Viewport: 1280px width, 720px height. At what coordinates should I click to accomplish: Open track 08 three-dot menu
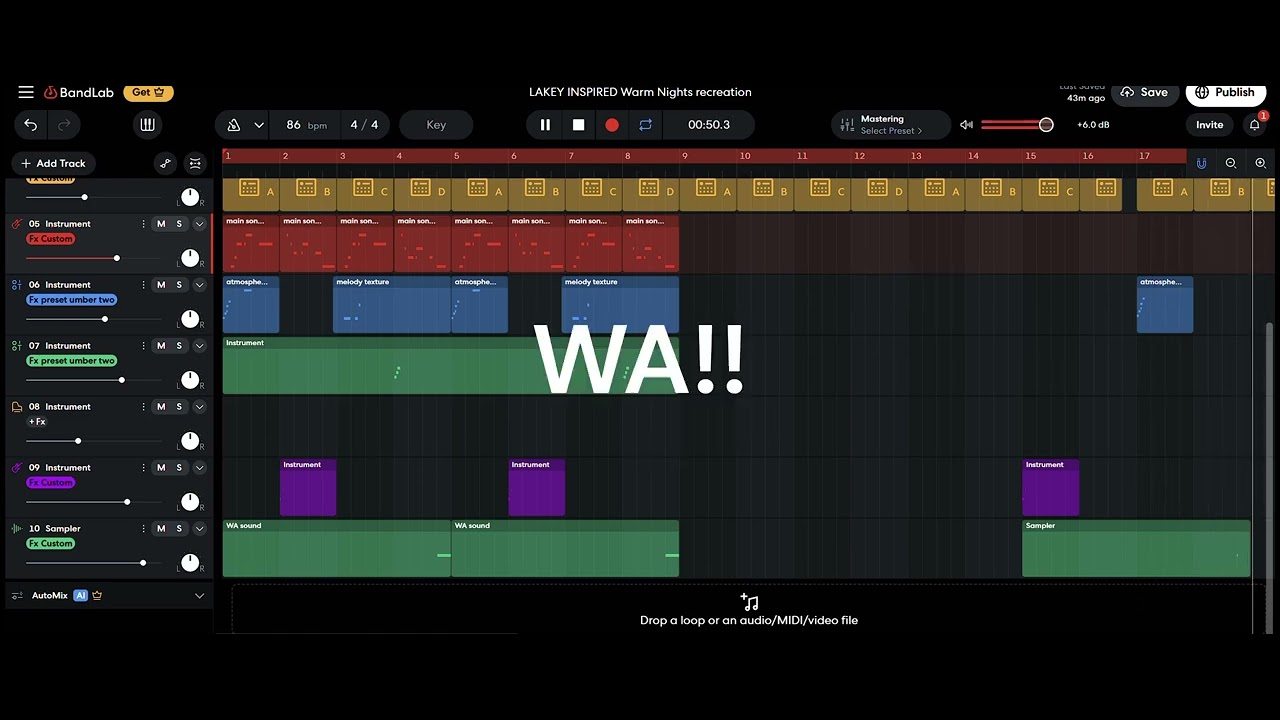click(143, 407)
